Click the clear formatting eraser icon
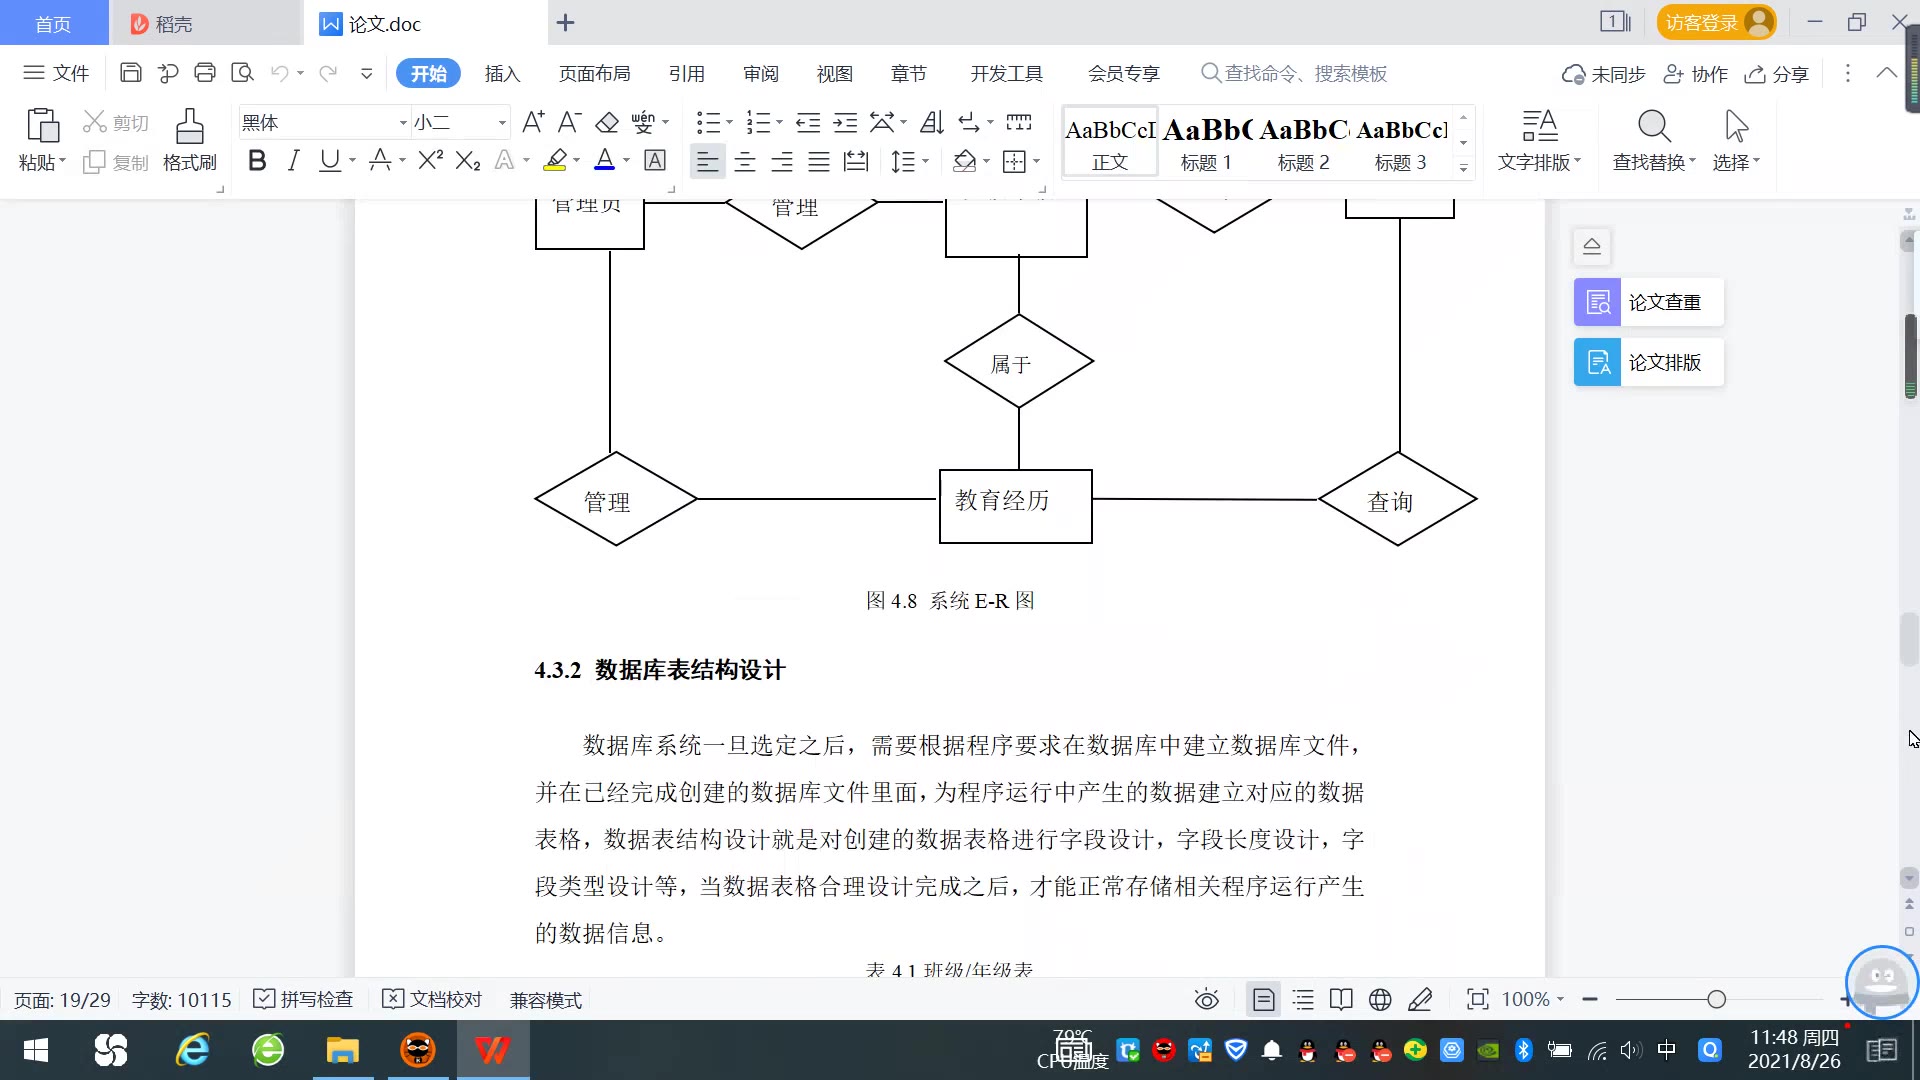Screen dimensions: 1920x1080 607,122
